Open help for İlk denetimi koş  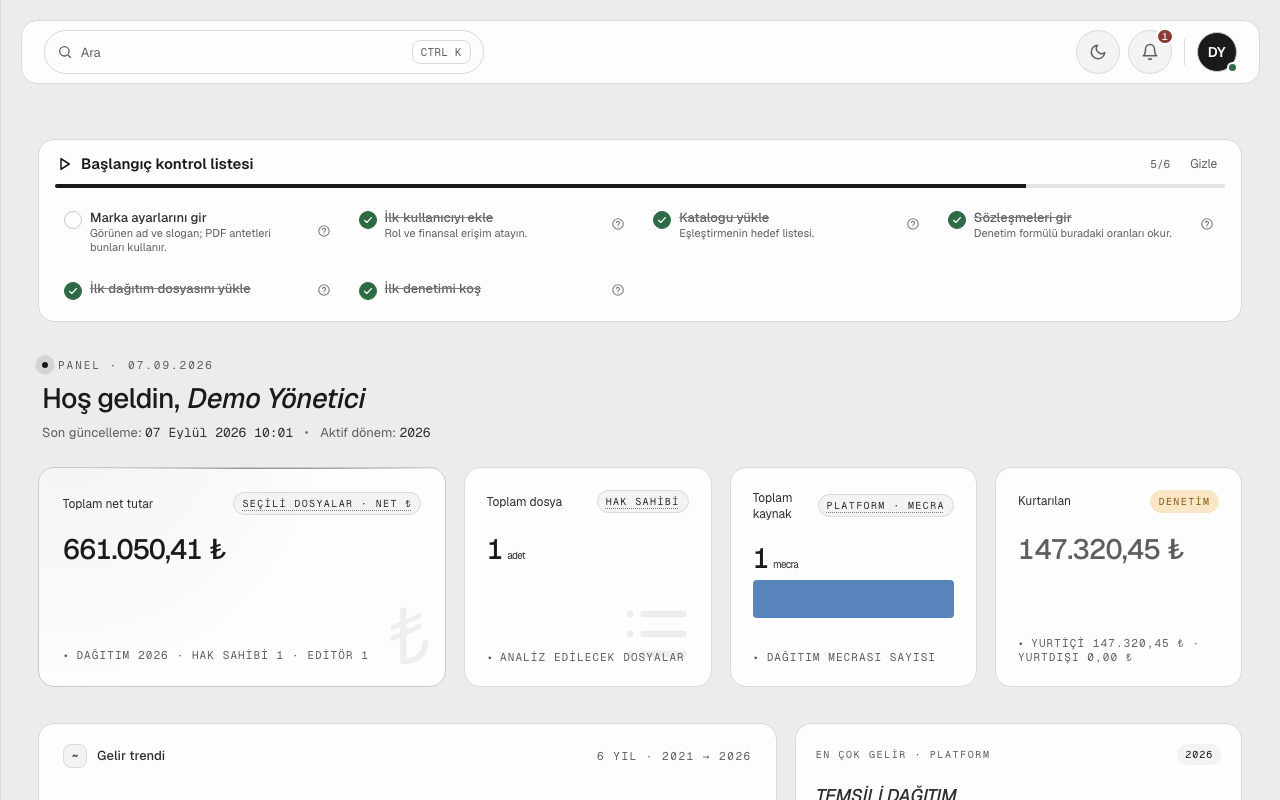[x=618, y=290]
